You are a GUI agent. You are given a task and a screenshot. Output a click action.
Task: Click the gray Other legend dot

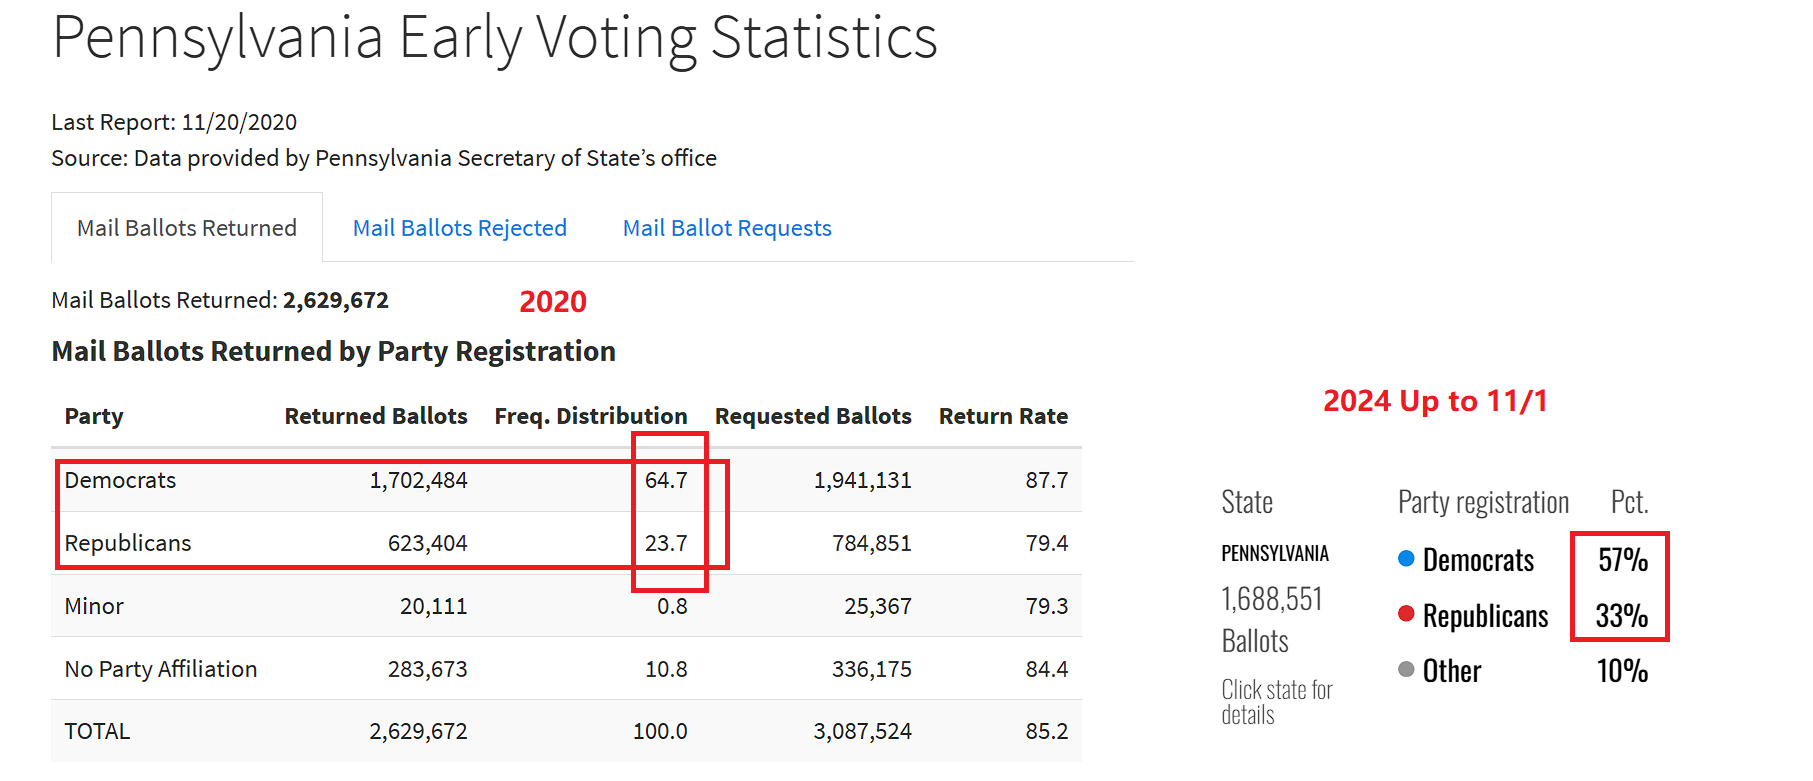tap(1406, 670)
